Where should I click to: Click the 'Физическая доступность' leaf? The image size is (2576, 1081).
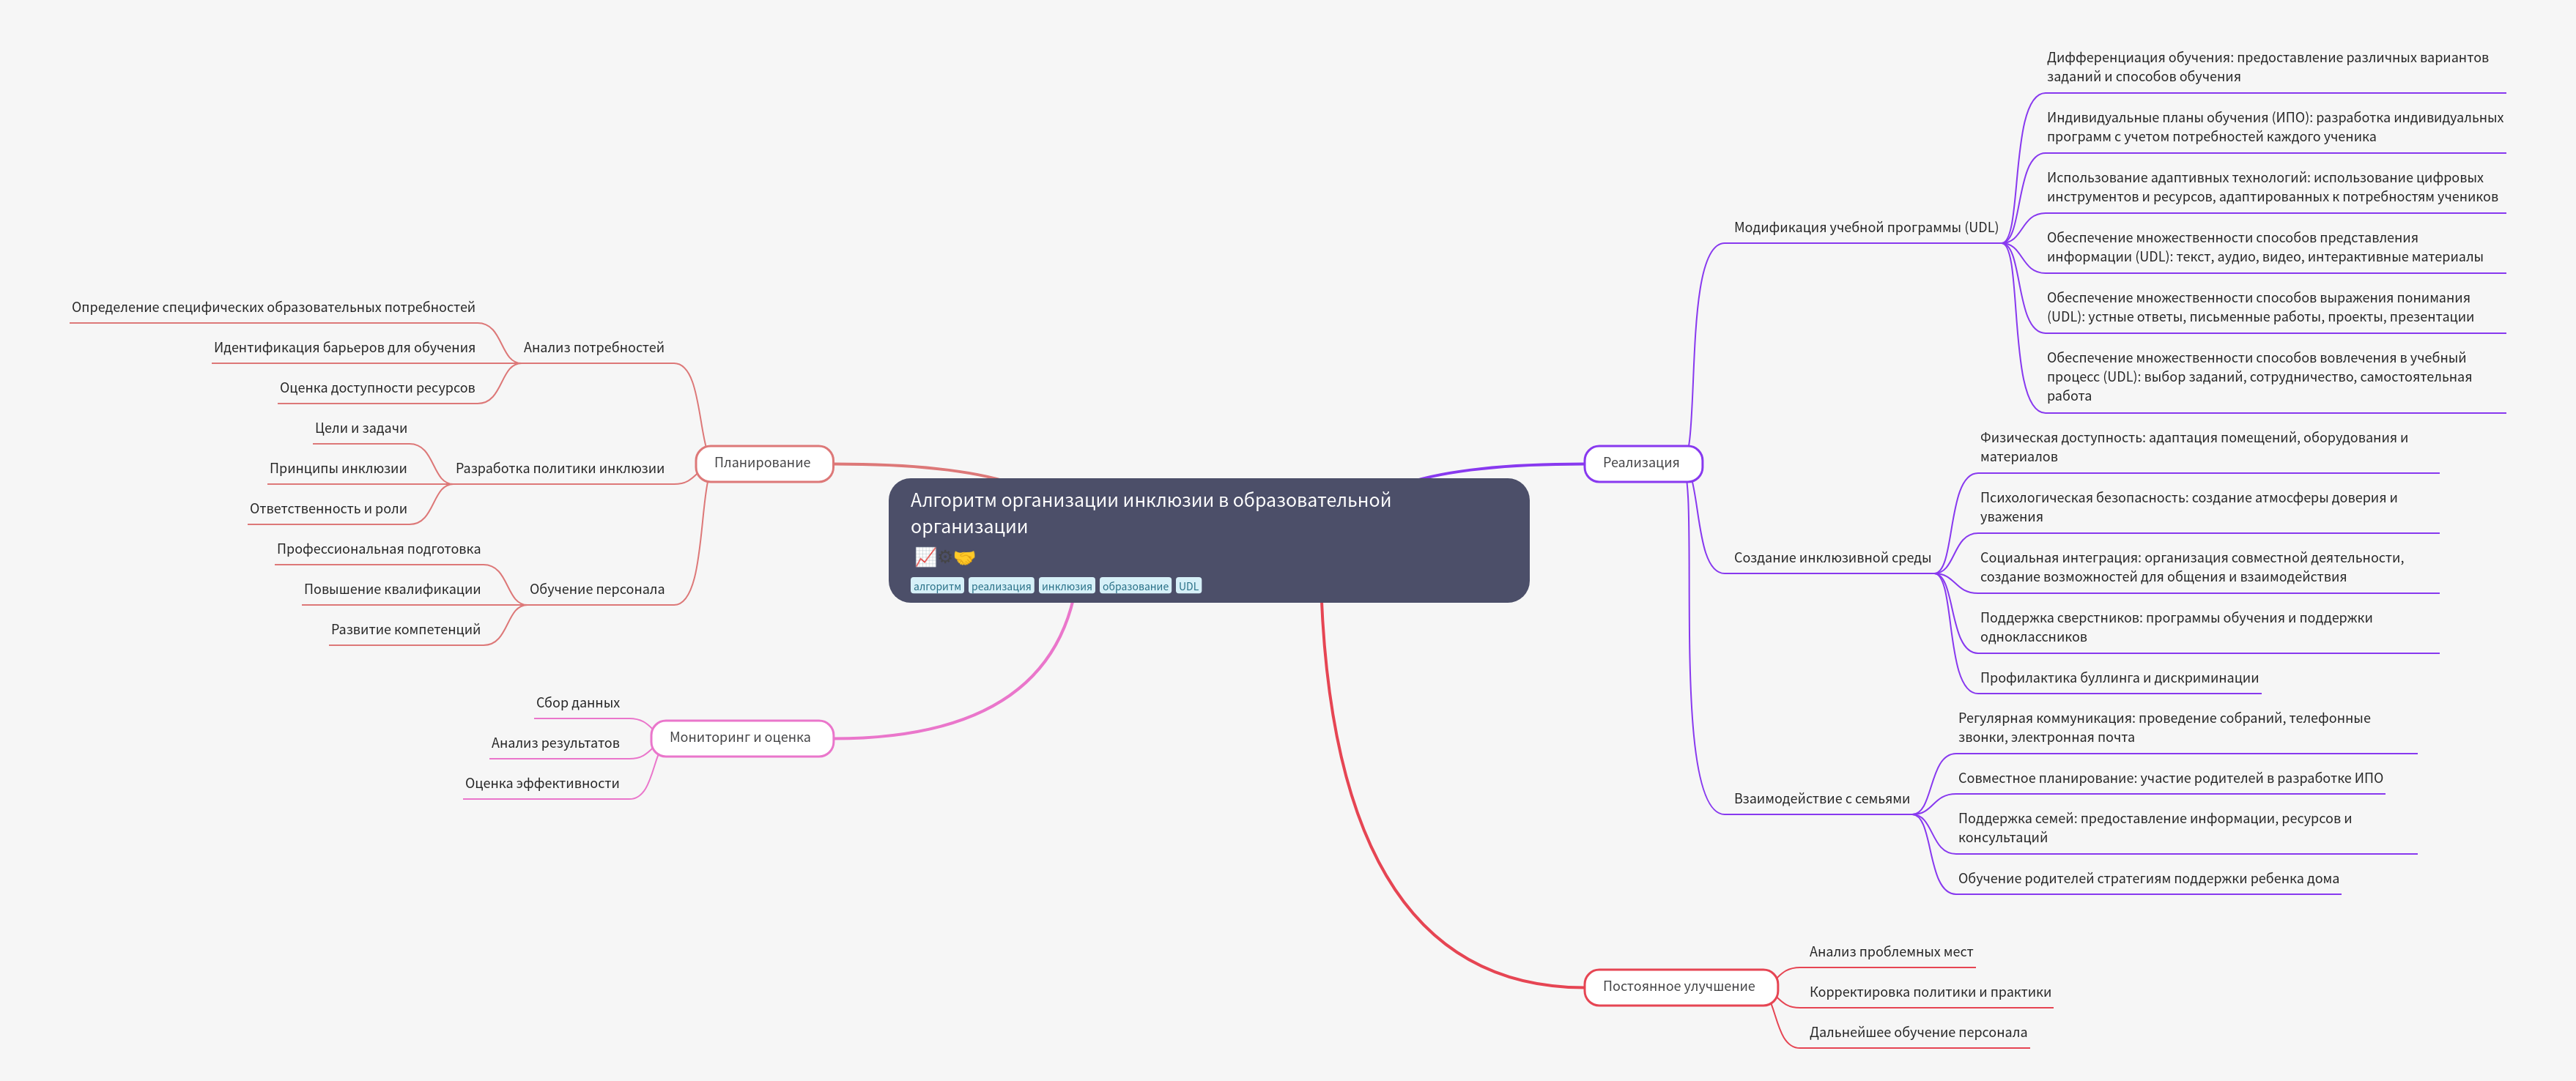click(2194, 447)
